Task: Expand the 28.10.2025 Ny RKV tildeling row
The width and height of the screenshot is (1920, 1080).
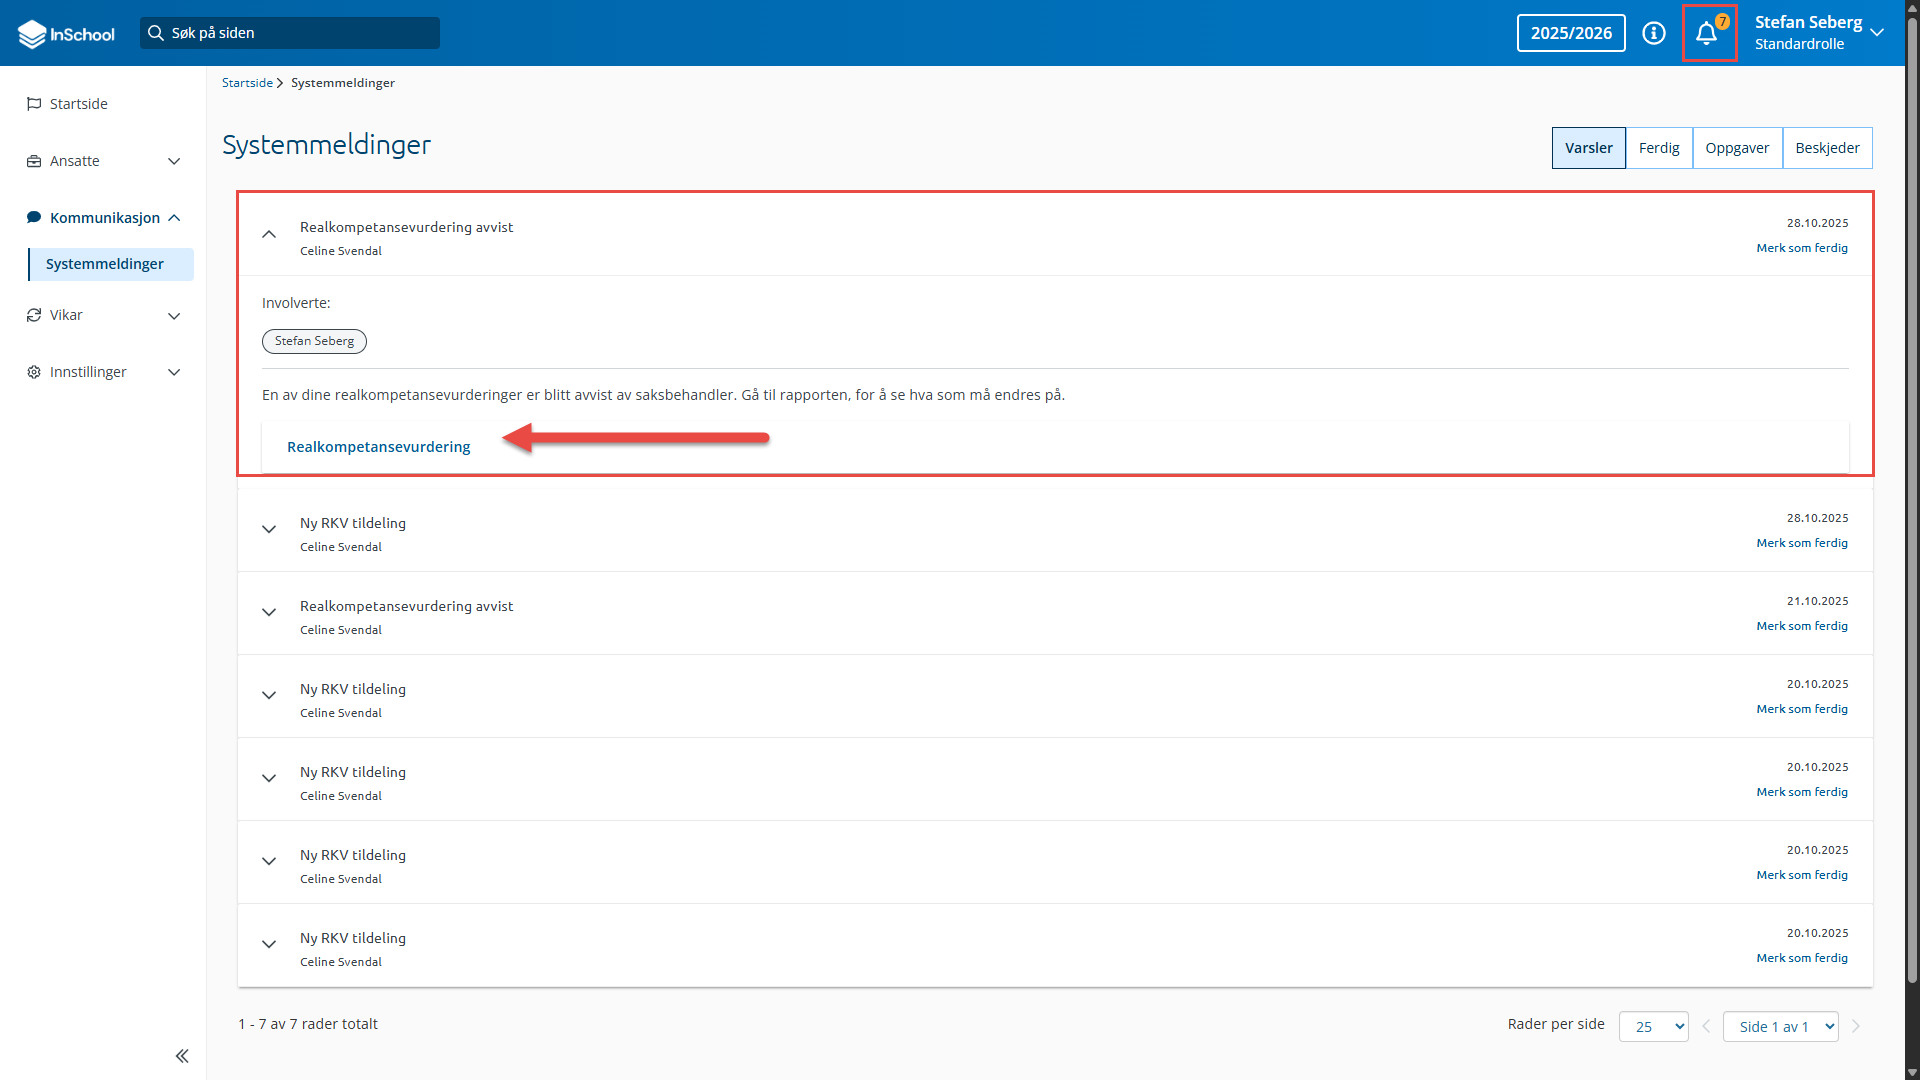Action: pos(269,529)
